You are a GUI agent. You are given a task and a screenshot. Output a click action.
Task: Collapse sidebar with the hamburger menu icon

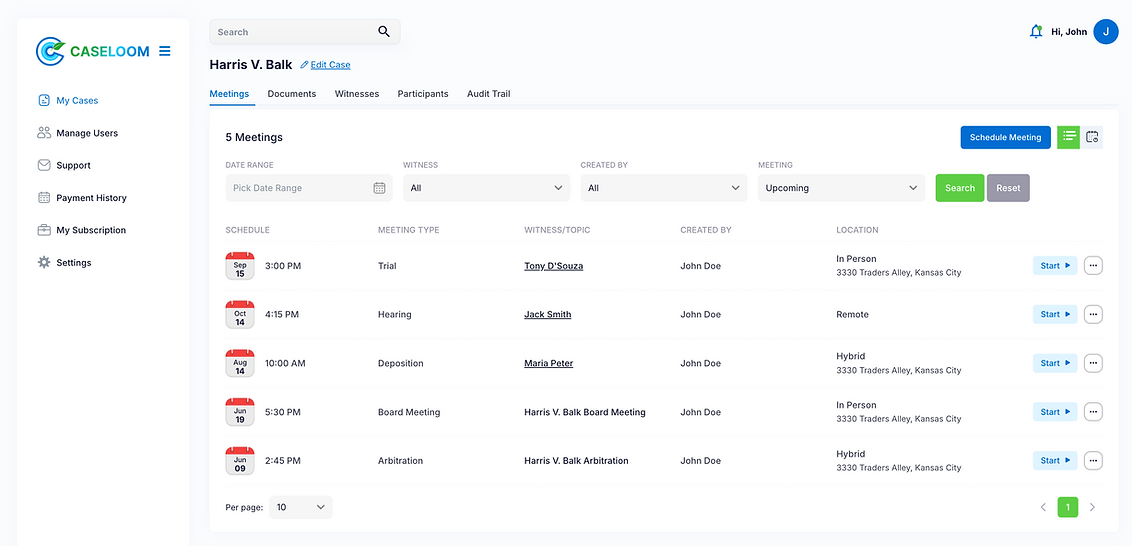tap(165, 51)
